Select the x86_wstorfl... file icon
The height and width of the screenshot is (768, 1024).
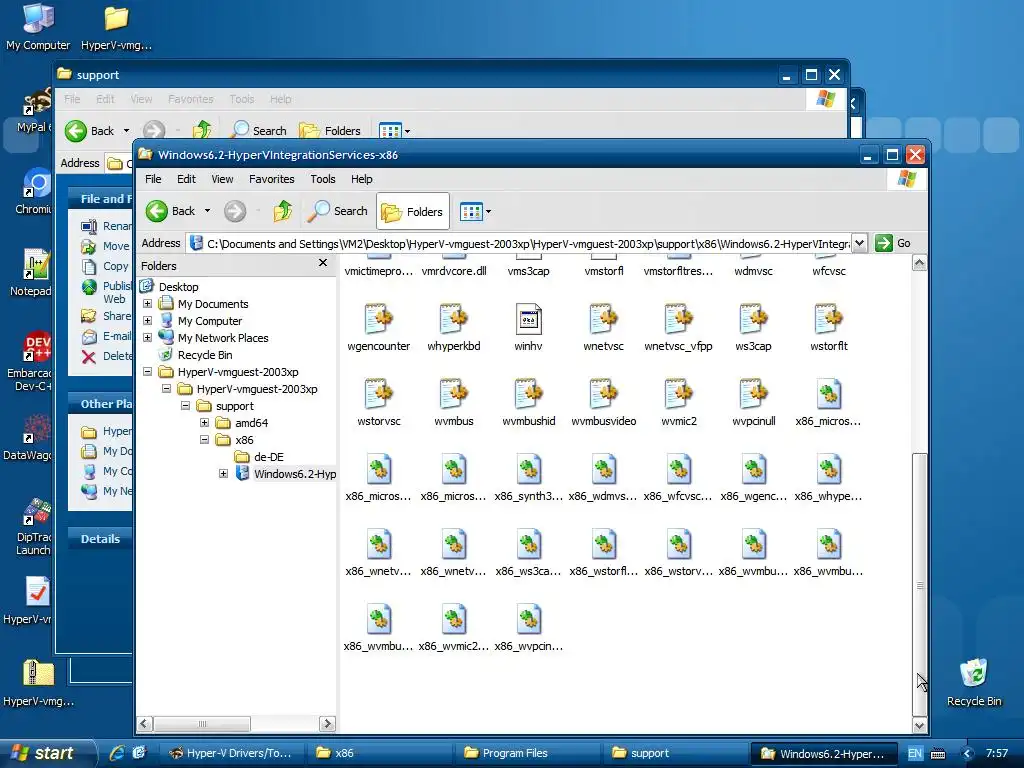(x=603, y=545)
